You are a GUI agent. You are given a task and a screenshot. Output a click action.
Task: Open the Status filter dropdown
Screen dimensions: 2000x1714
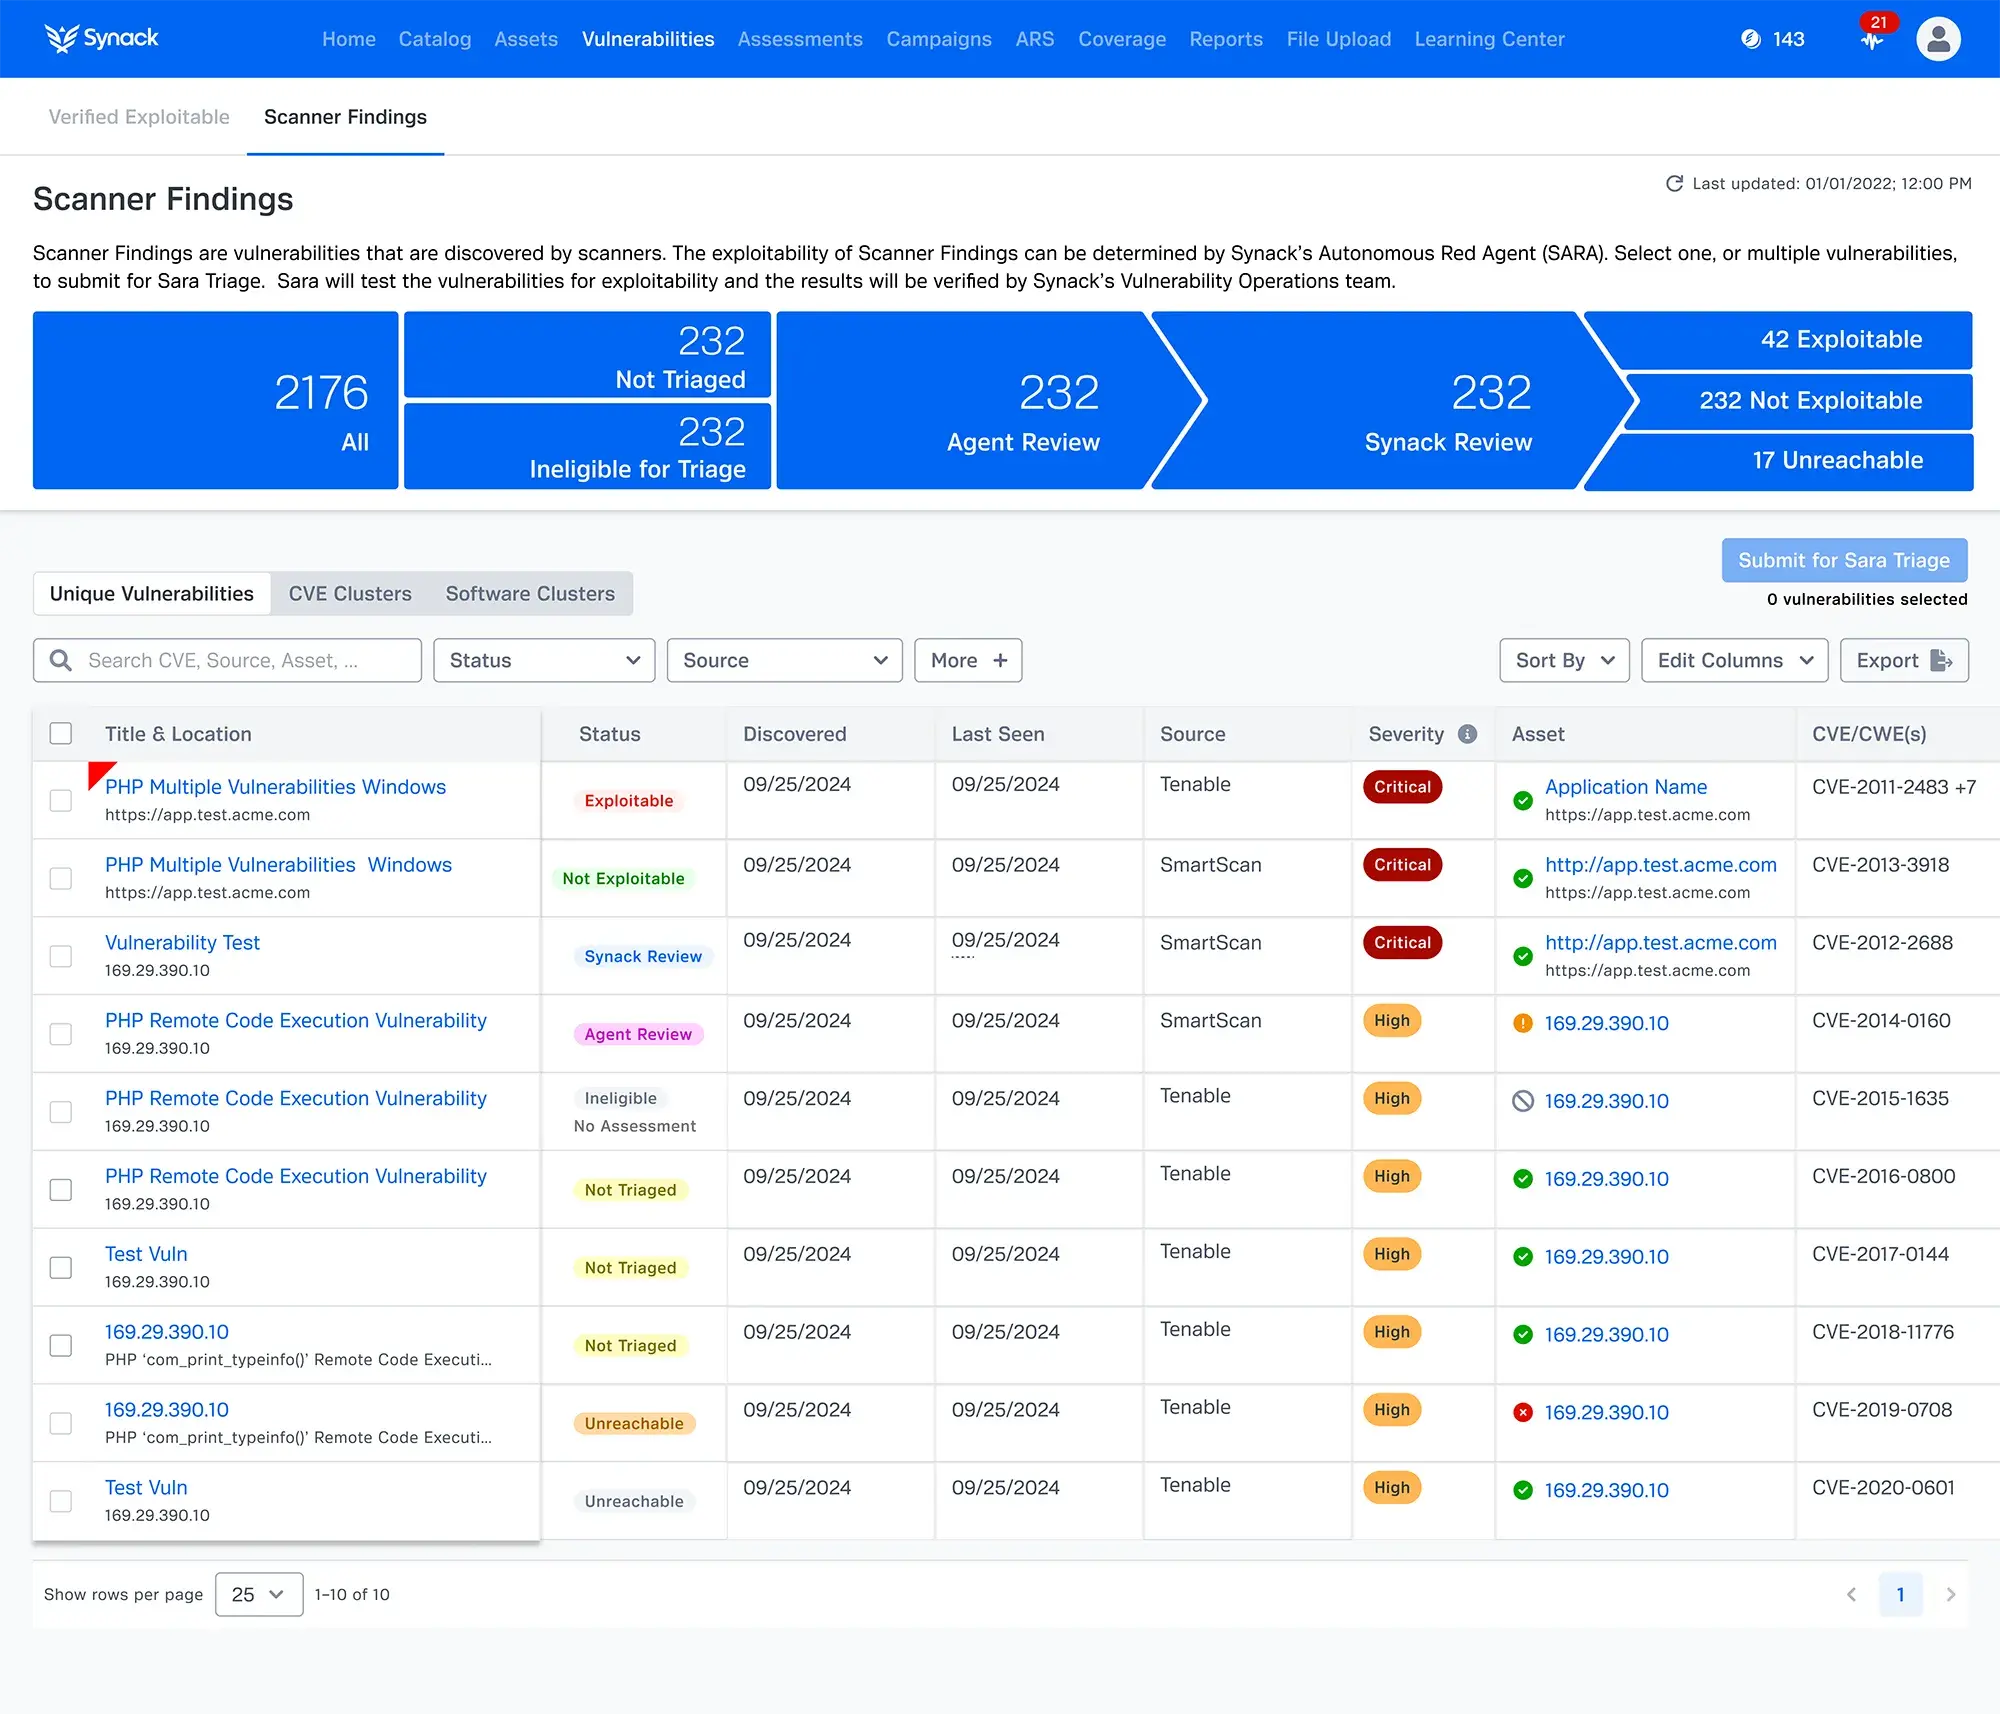coord(544,660)
